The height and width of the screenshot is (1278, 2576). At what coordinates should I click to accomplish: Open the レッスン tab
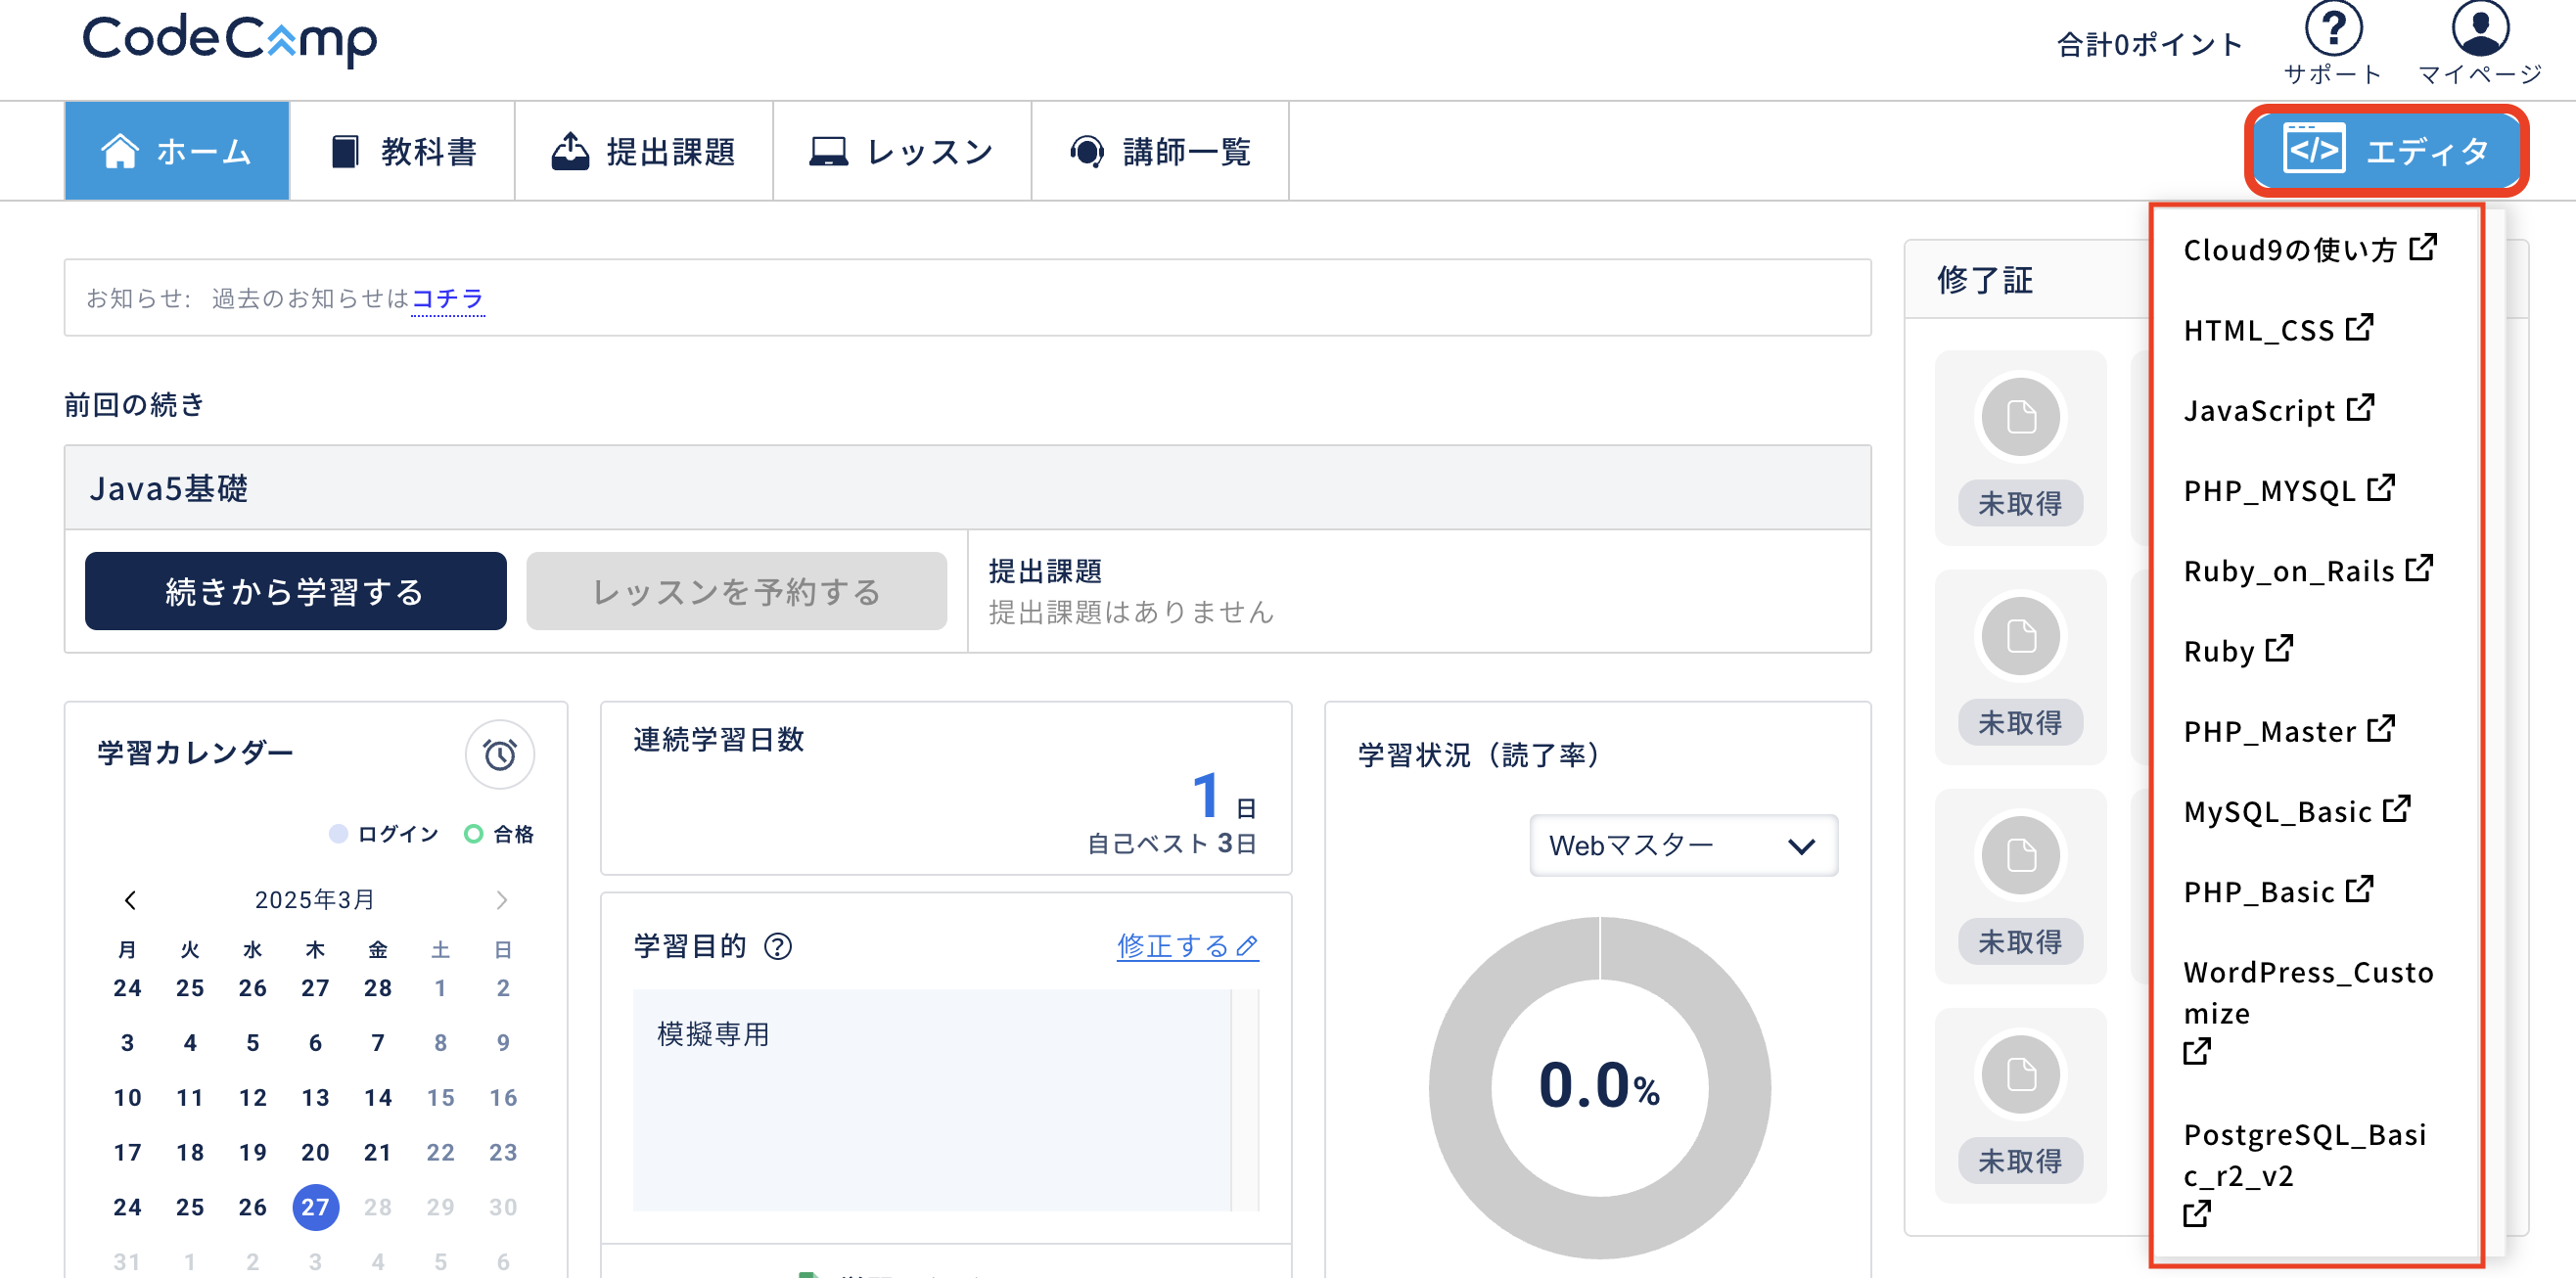(x=902, y=151)
